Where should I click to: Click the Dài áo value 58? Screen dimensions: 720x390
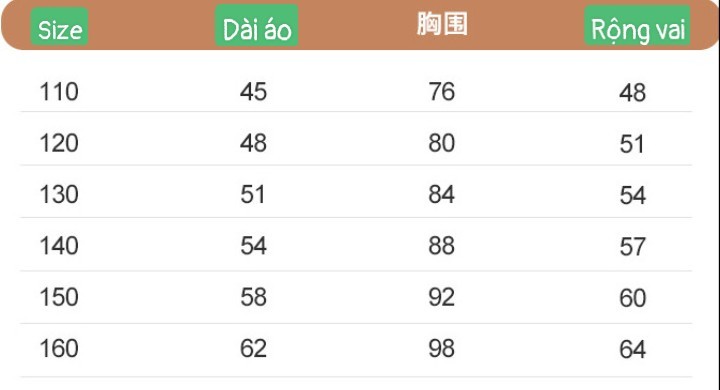pos(253,297)
